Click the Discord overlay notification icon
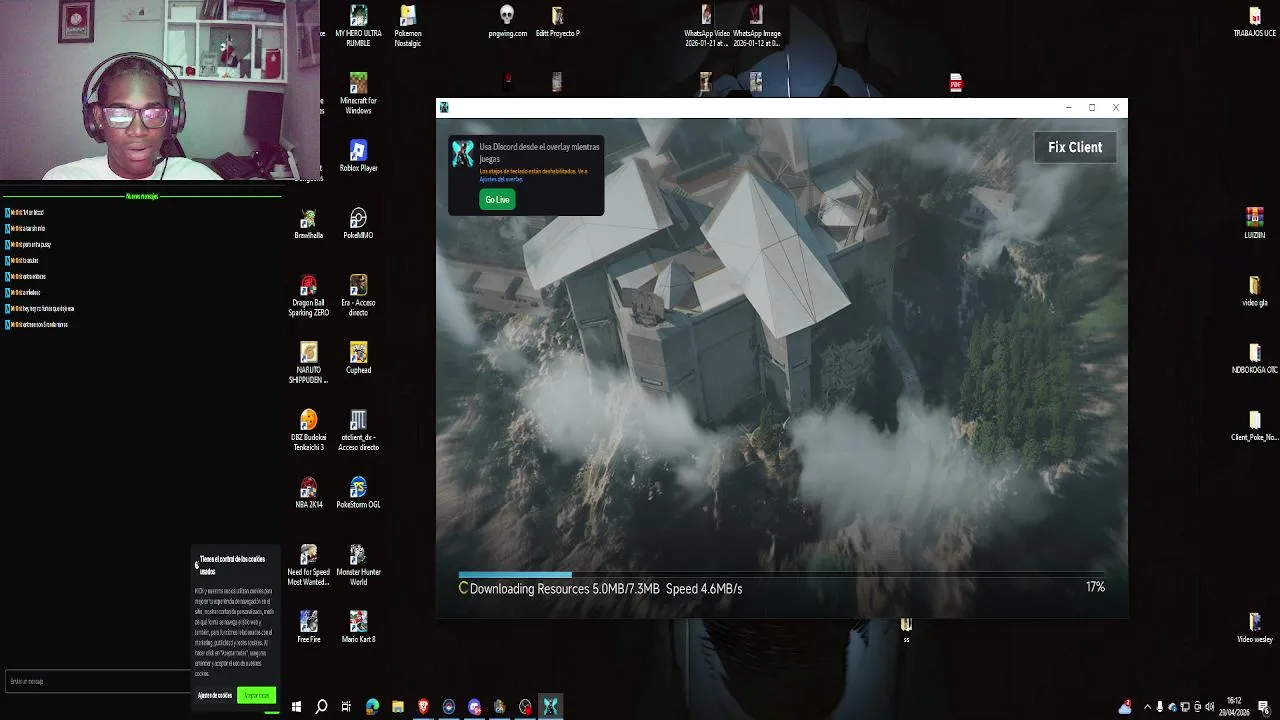Screen dimensions: 1280x720 point(462,153)
